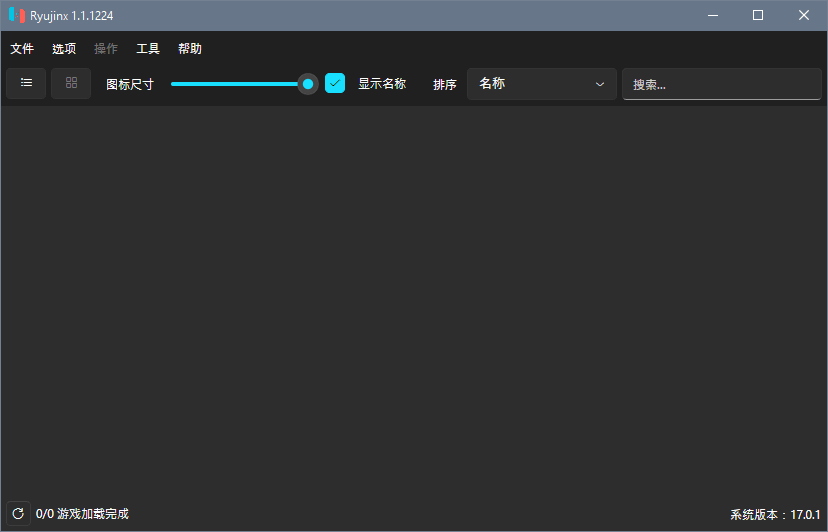828x532 pixels.
Task: Uncheck the 显示名称 checkbox
Action: [335, 84]
